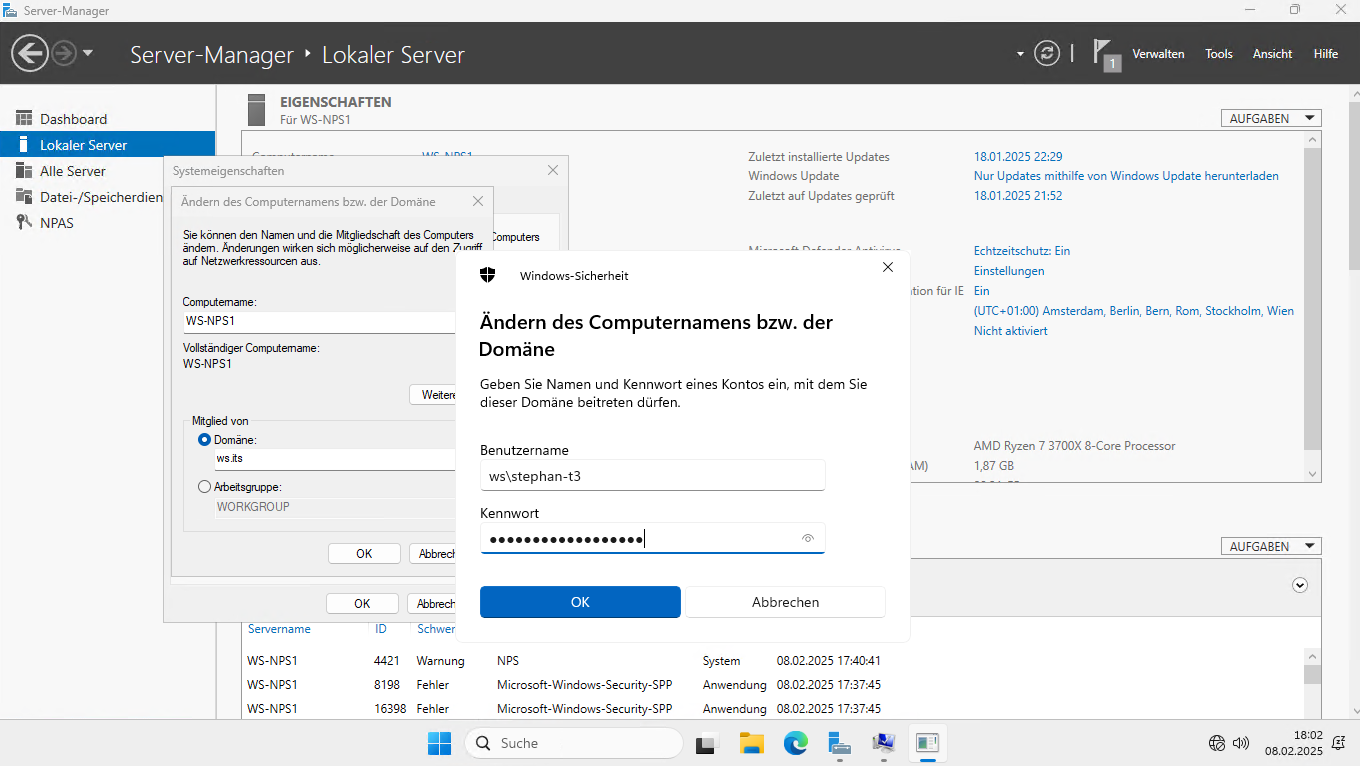This screenshot has width=1360, height=766.
Task: Click the Kennwort password field
Action: click(652, 539)
